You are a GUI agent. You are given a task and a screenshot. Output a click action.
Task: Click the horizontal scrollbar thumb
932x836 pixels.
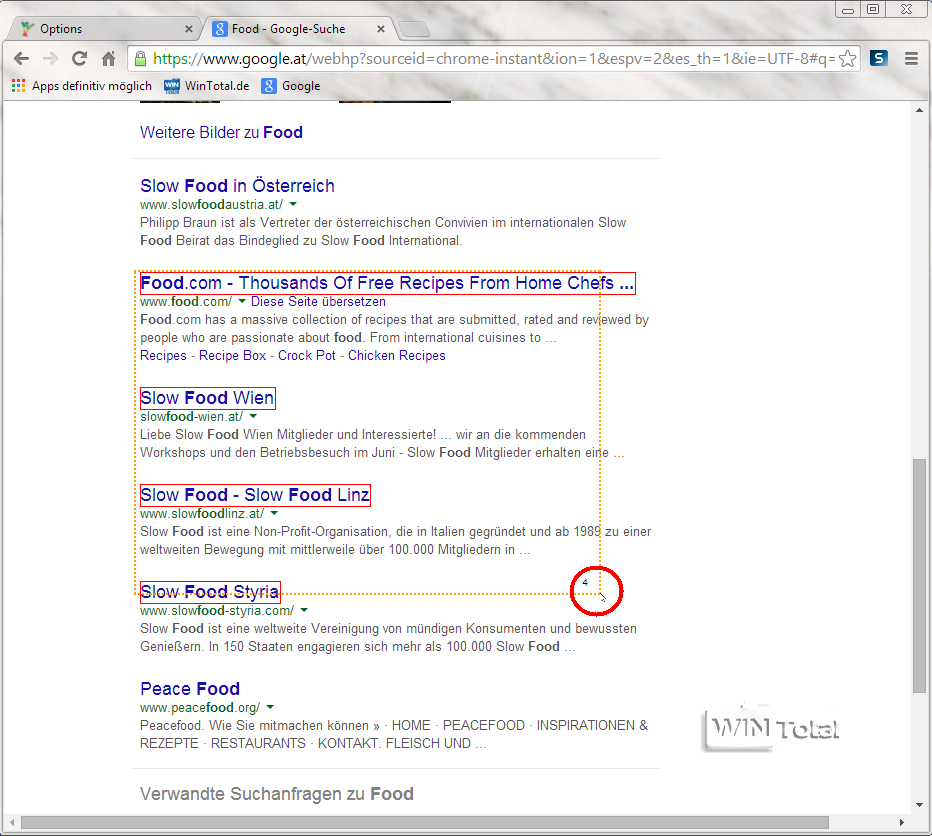click(x=425, y=822)
